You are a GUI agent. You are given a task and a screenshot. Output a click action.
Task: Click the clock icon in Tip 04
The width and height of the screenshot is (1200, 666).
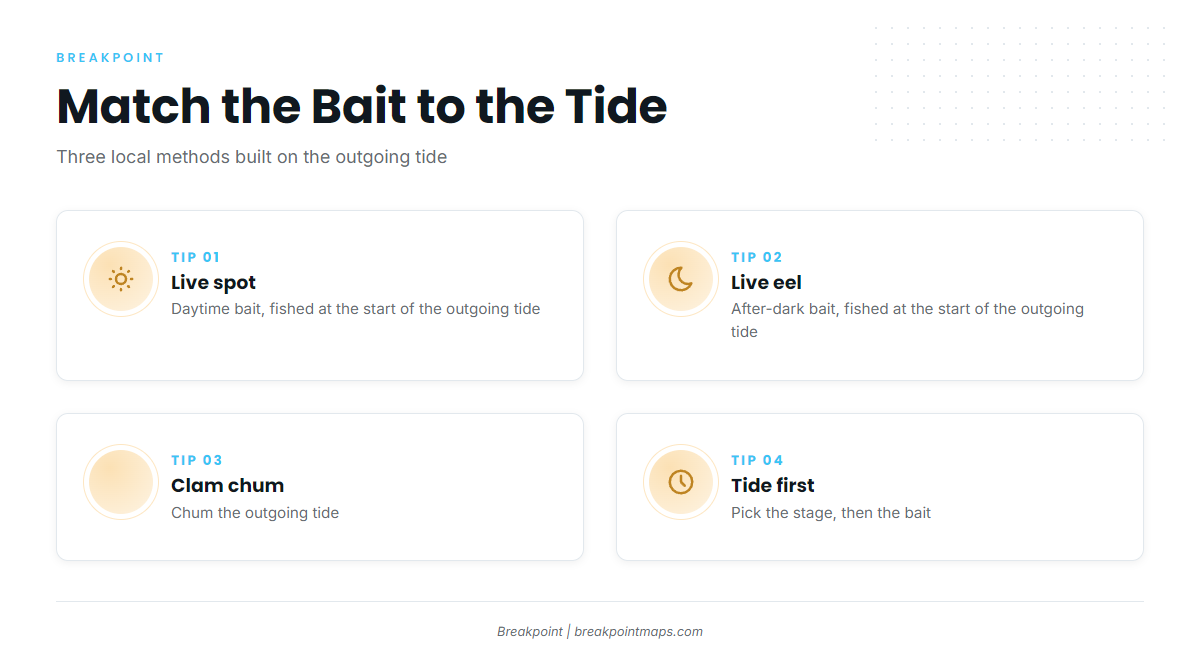pos(681,482)
